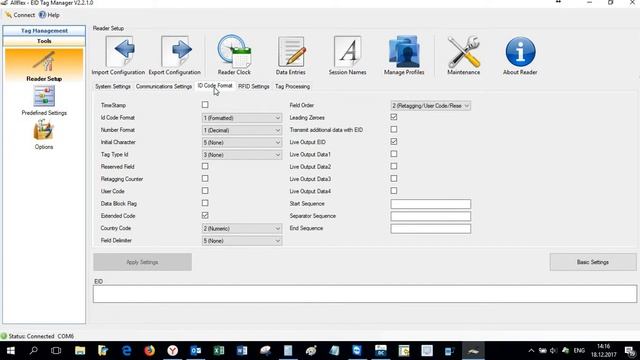
Task: Expand the Field Delimiter dropdown
Action: 242,241
